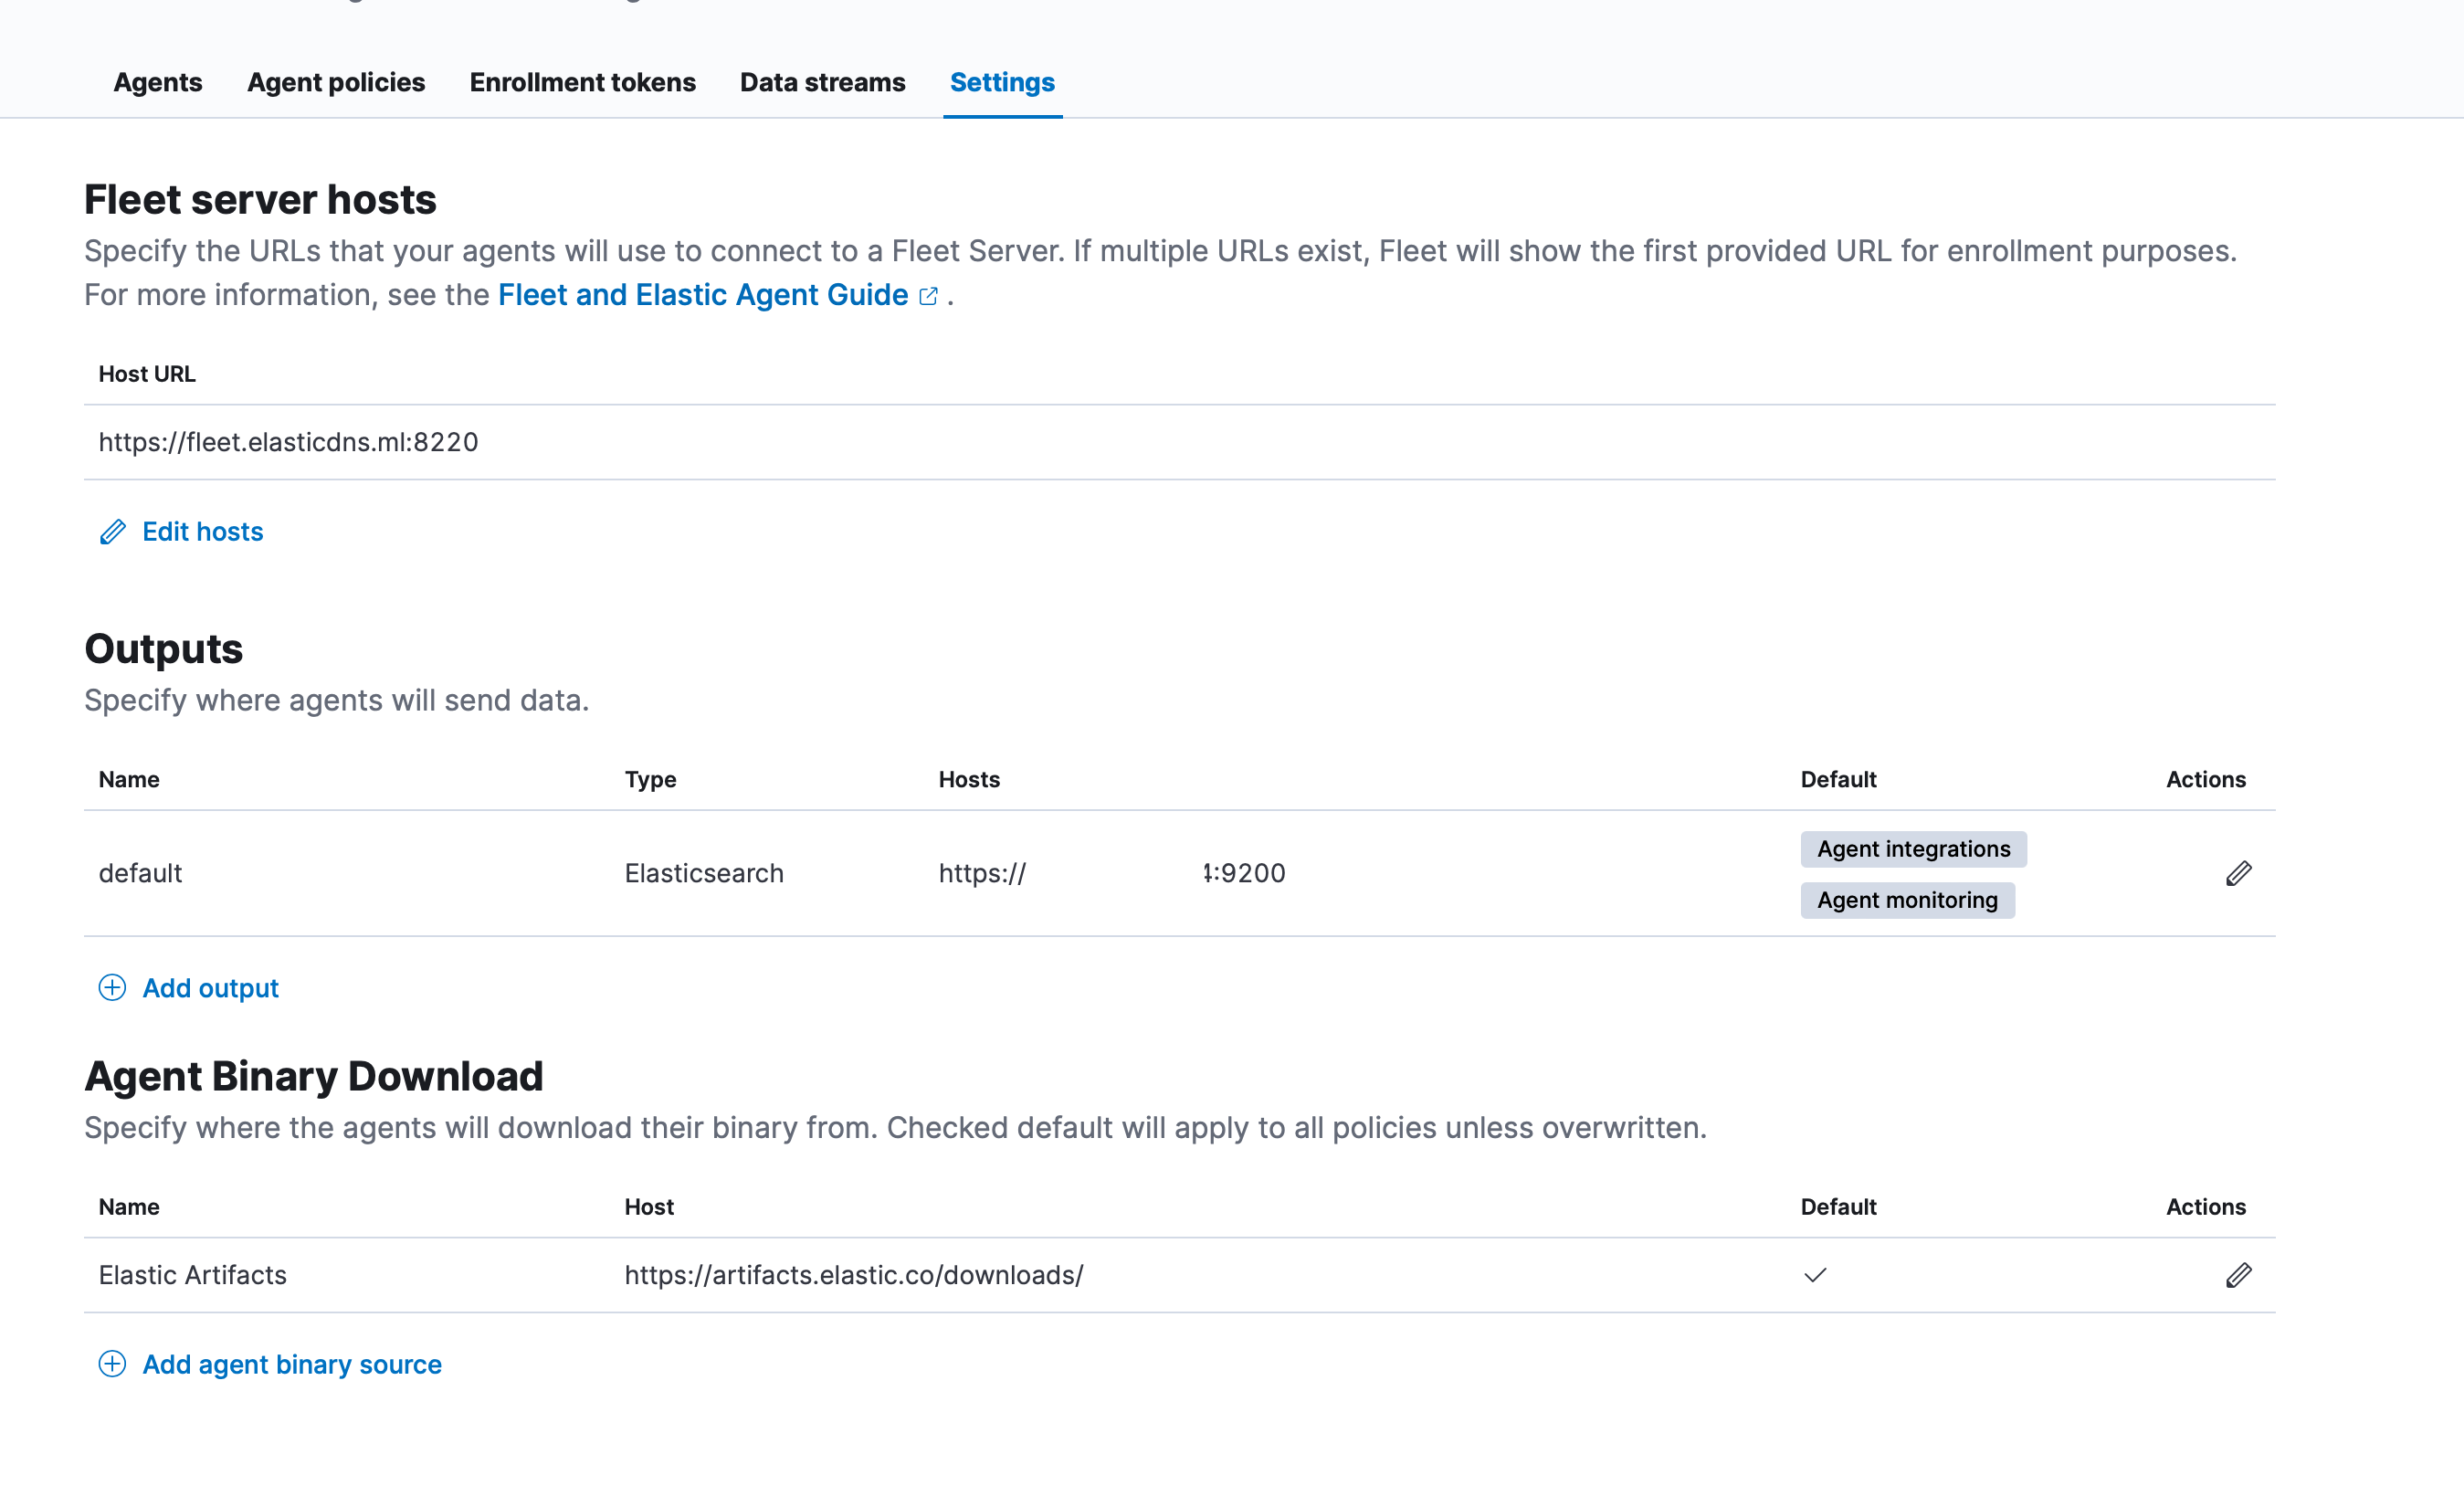Click the Agent integrations badge
This screenshot has height=1507, width=2464.
coord(1913,849)
